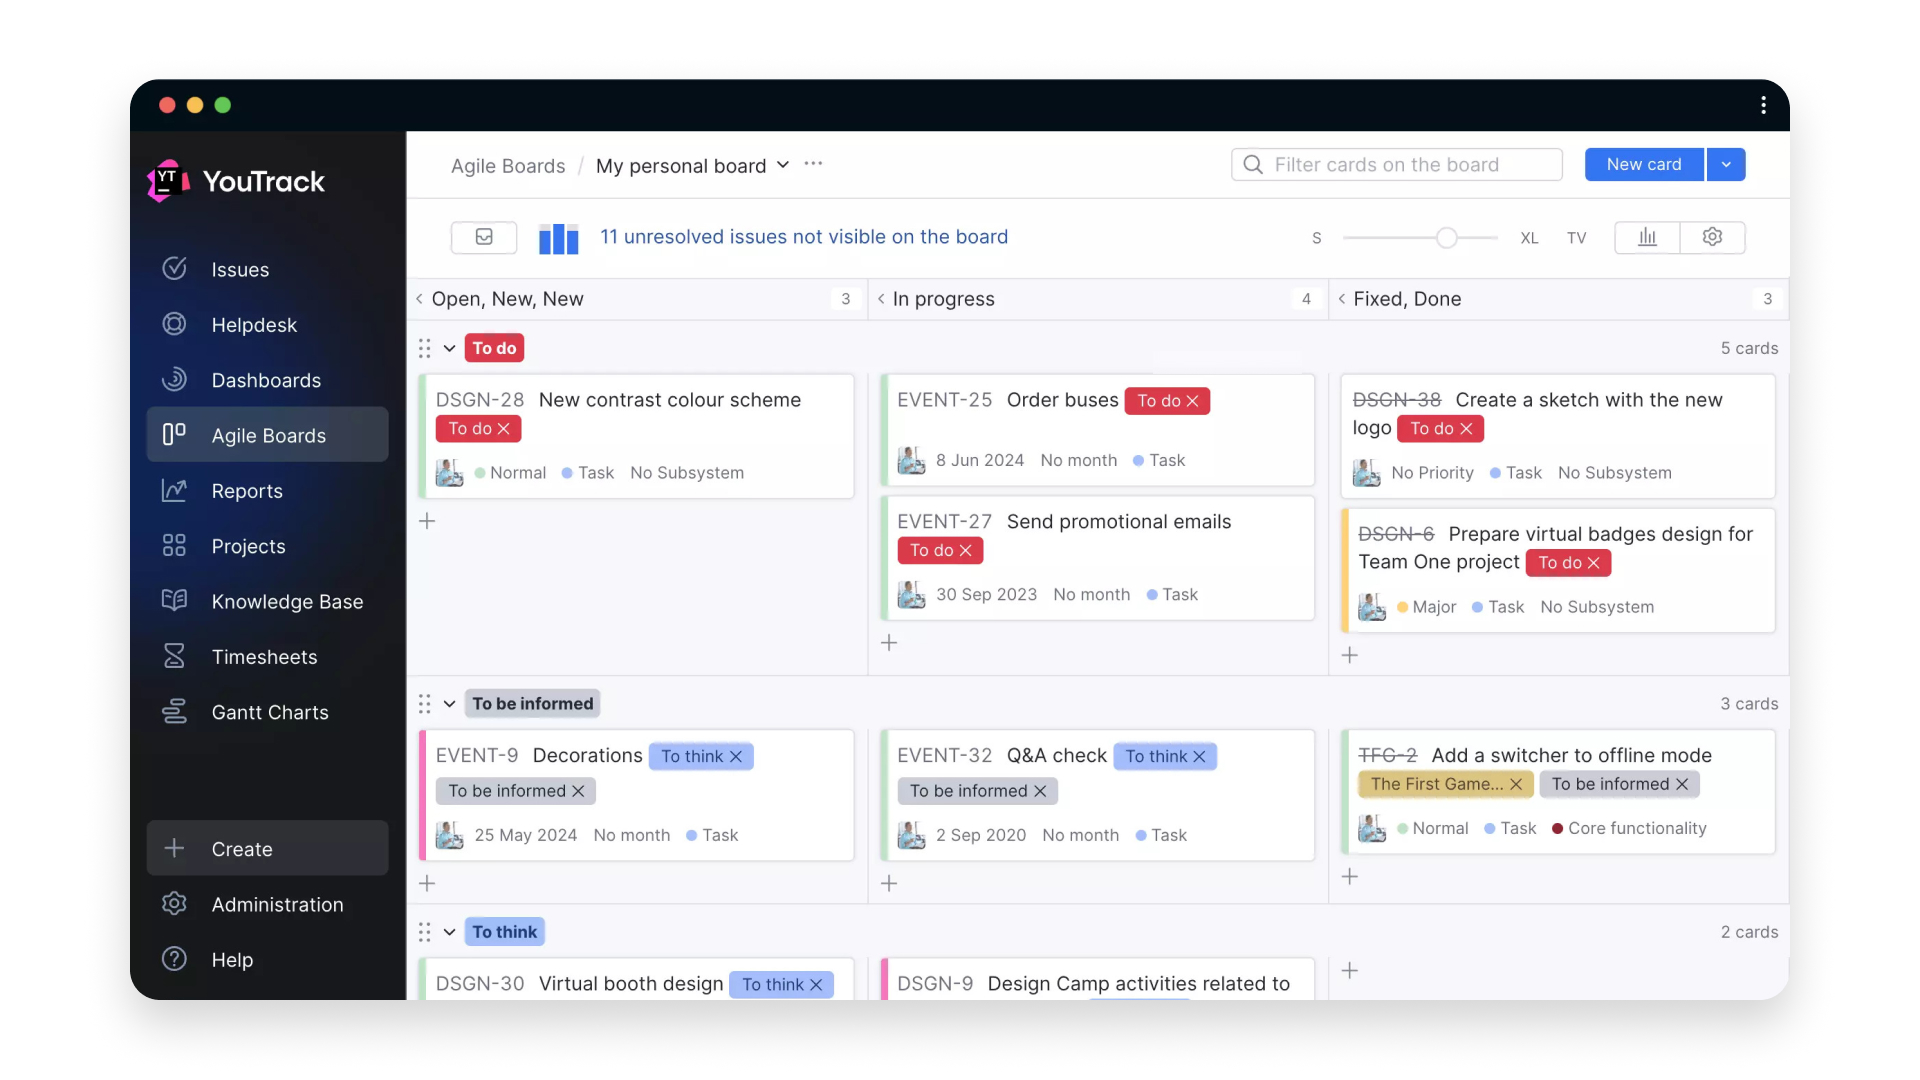Open board settings gear

pos(1713,237)
